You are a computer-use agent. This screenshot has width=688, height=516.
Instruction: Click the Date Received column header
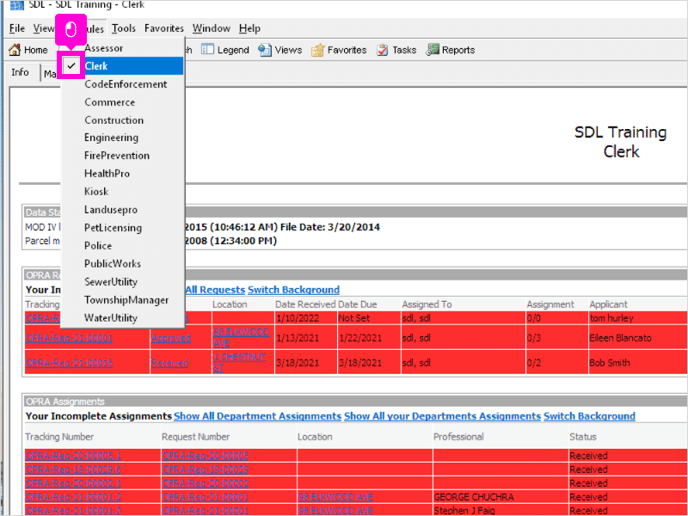click(x=305, y=305)
